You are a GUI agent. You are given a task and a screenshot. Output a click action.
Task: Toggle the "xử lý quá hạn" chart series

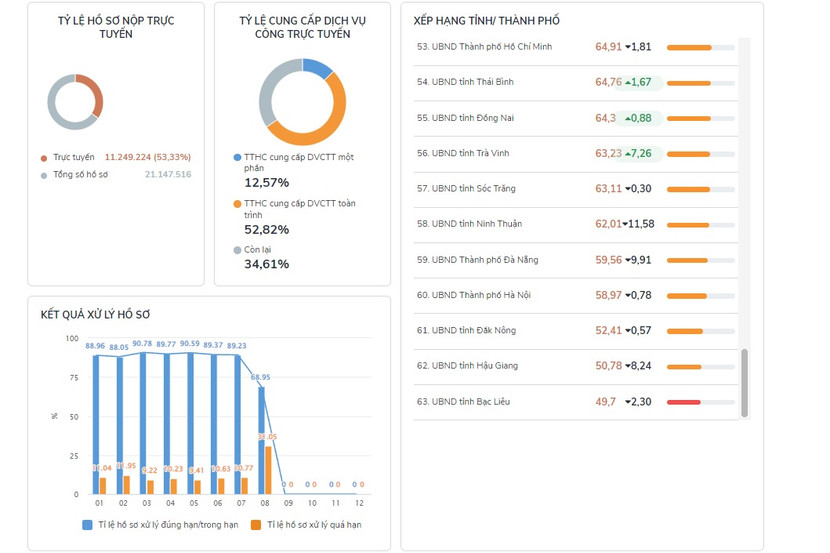[256, 525]
